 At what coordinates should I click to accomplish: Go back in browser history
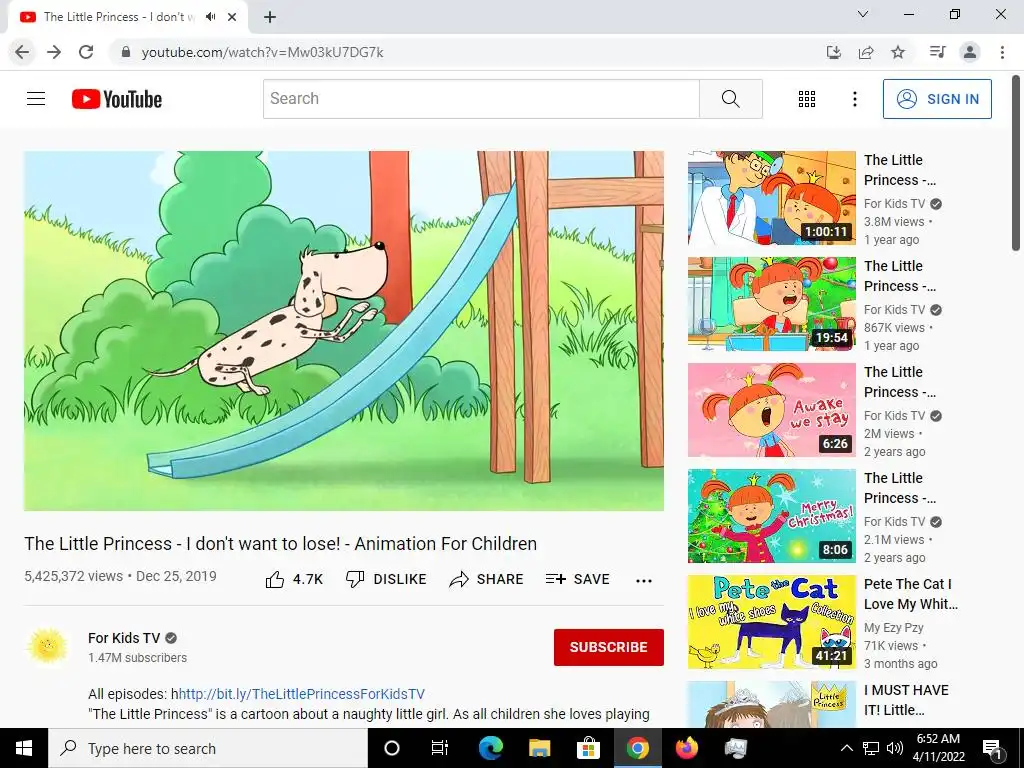[22, 52]
